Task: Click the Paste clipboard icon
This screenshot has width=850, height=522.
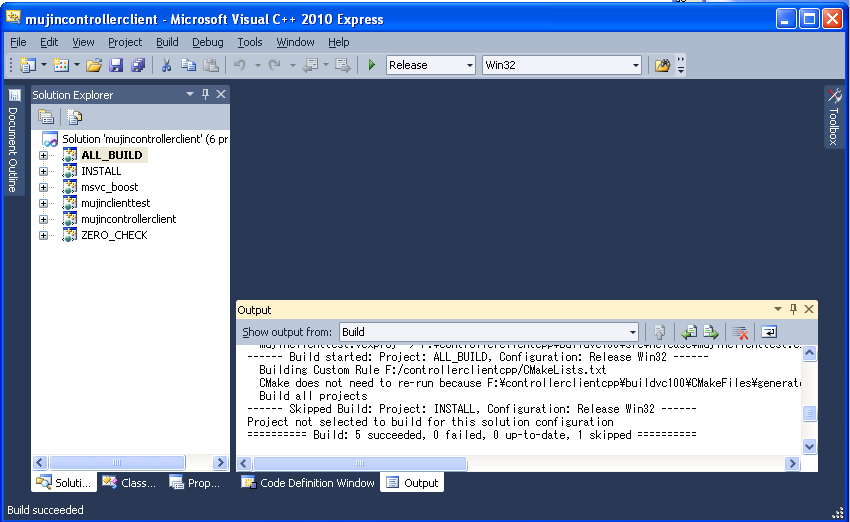Action: [x=211, y=65]
